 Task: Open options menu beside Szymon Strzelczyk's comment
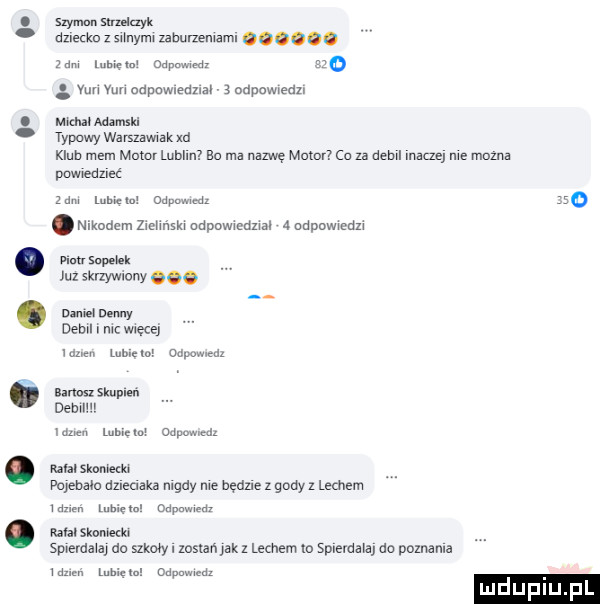366,30
